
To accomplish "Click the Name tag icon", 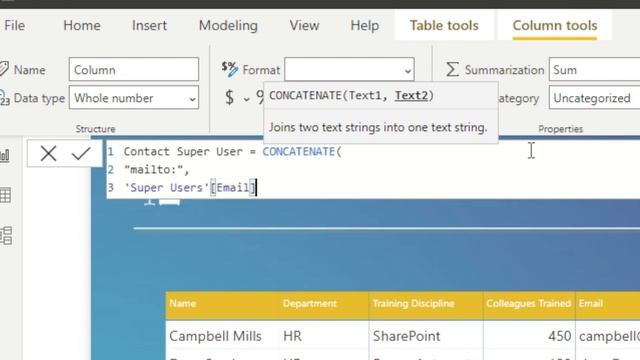I will click(x=4, y=69).
